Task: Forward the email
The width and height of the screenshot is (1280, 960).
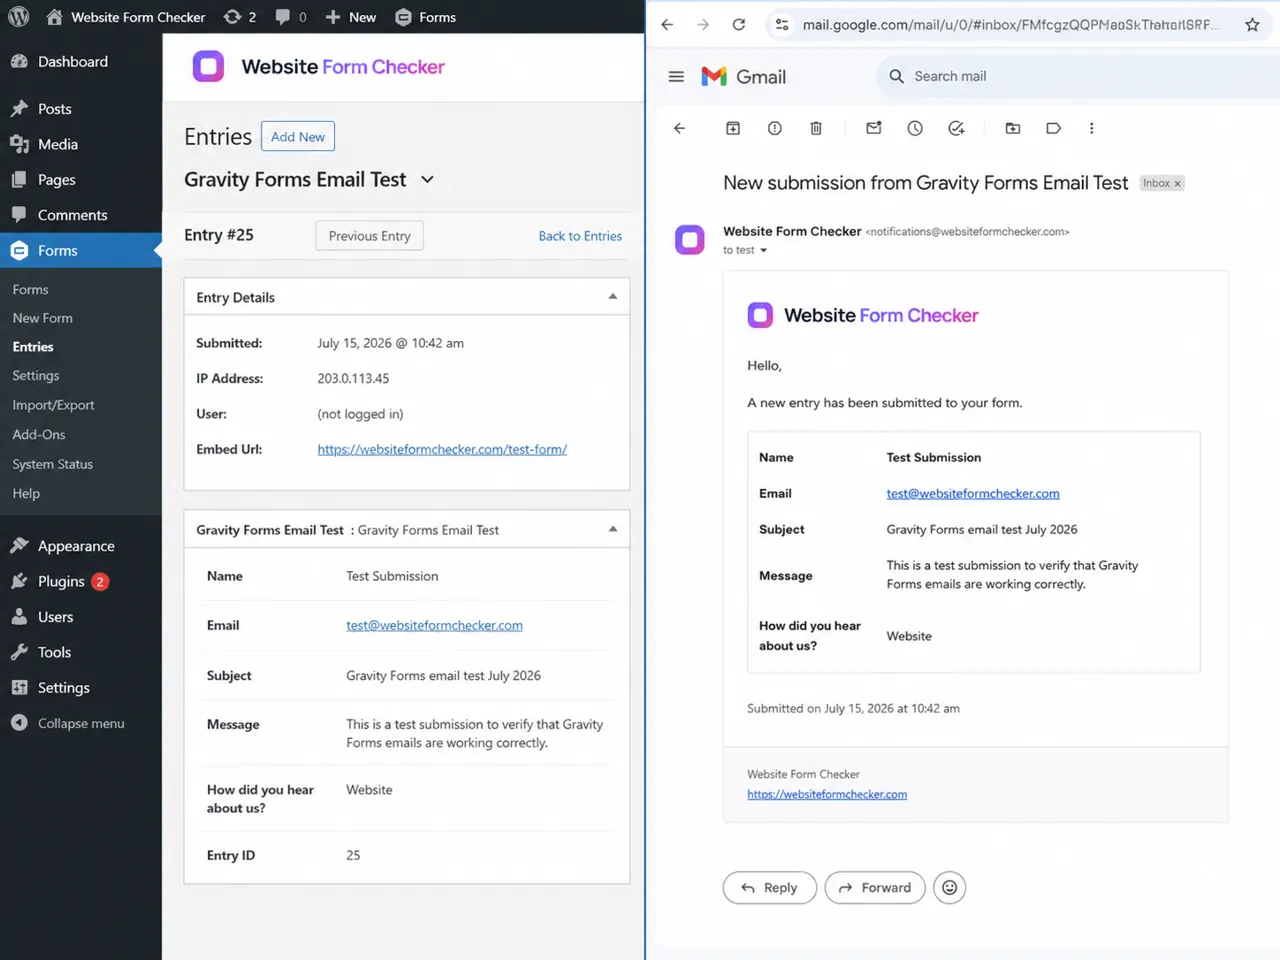Action: pos(875,888)
